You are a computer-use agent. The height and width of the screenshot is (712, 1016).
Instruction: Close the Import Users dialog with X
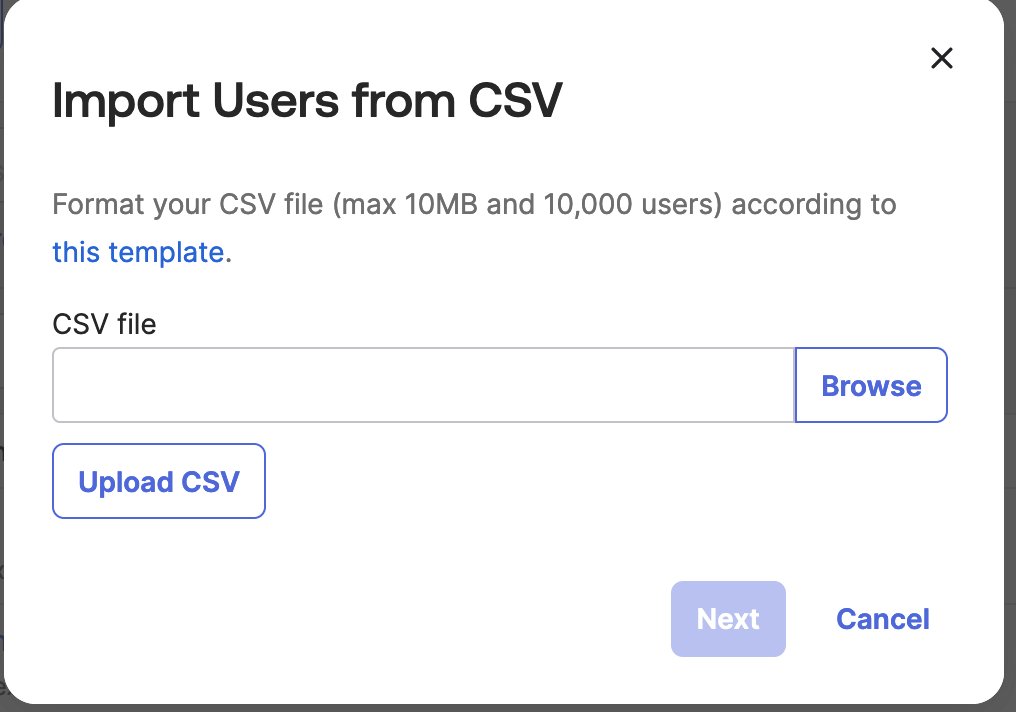[941, 59]
